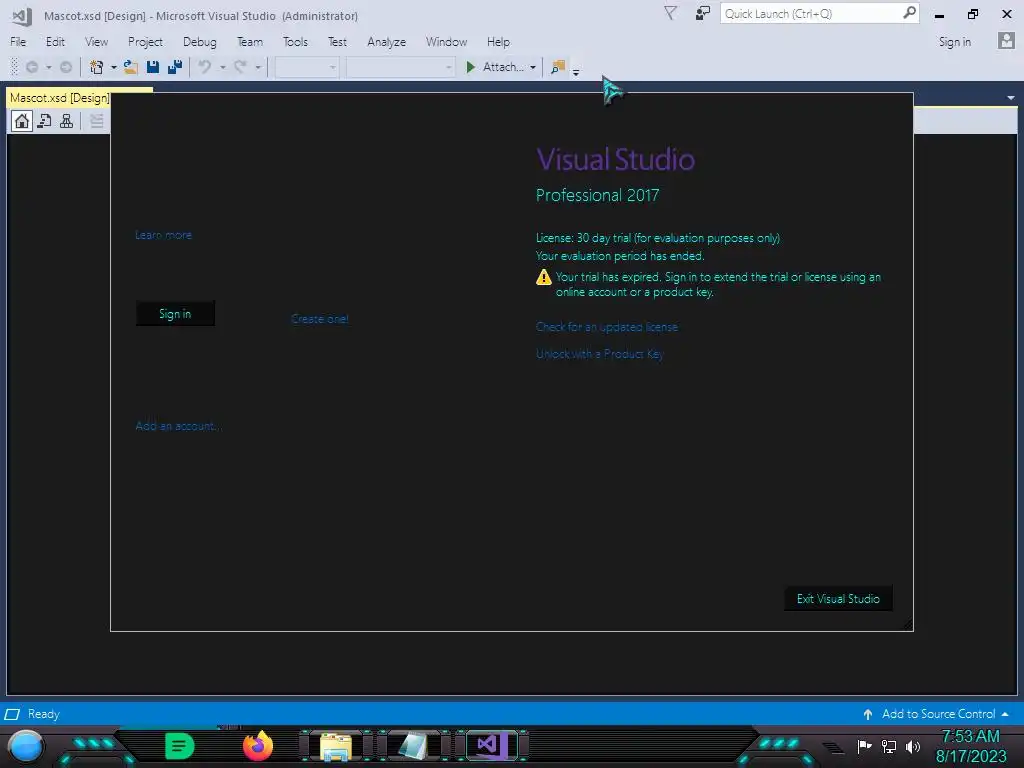This screenshot has height=768, width=1024.
Task: Click the Navigate Forward arrow icon
Action: click(x=65, y=67)
